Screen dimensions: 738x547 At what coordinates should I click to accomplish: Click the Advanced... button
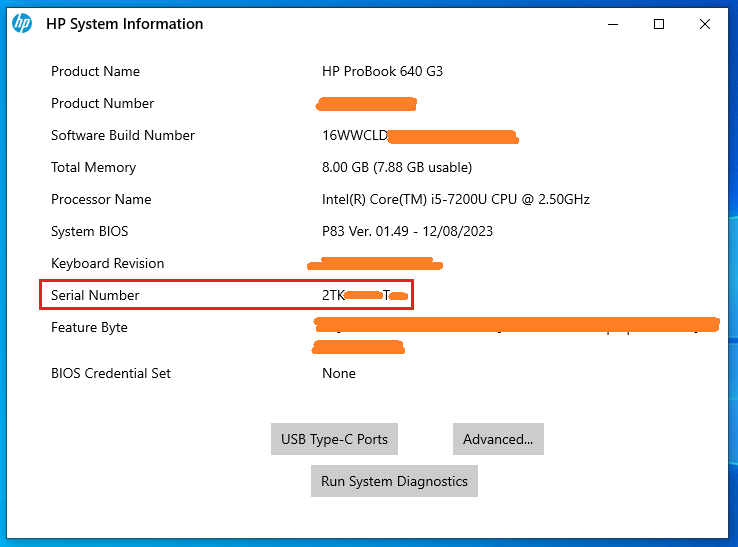498,439
